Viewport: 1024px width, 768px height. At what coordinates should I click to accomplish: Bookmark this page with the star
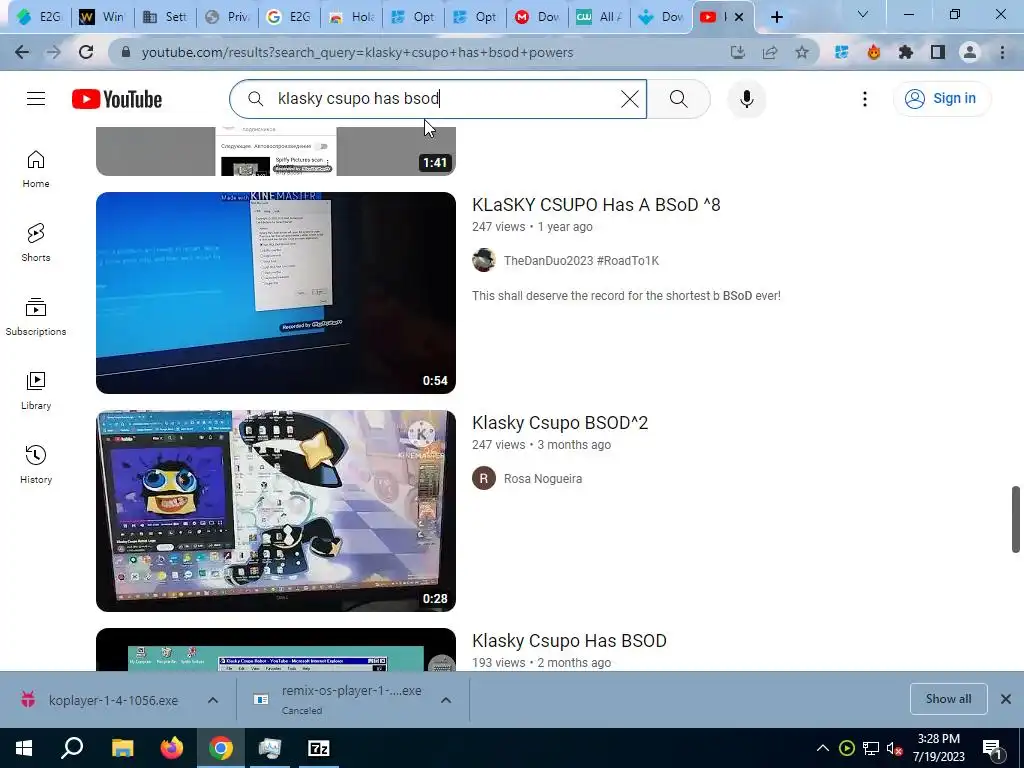coord(801,52)
